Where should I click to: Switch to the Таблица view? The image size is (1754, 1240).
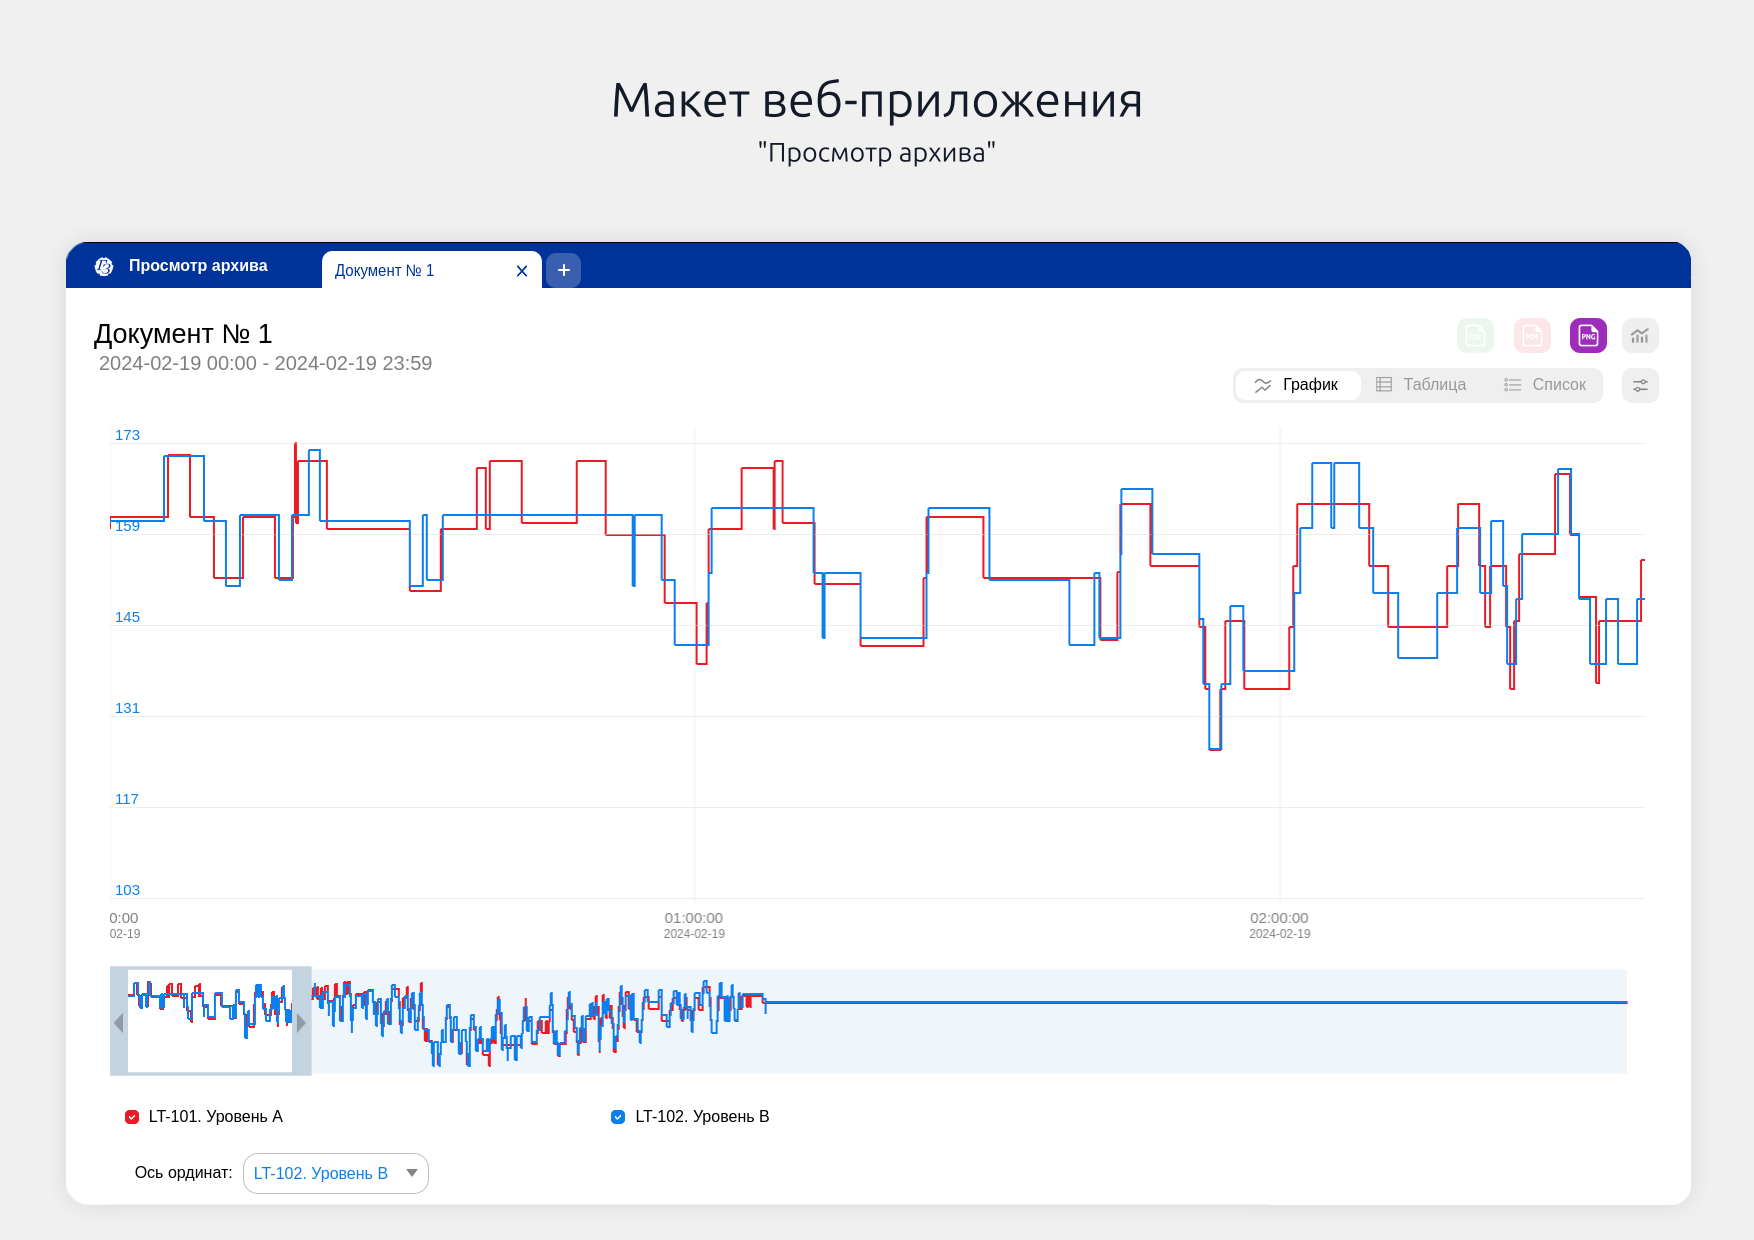tap(1421, 385)
